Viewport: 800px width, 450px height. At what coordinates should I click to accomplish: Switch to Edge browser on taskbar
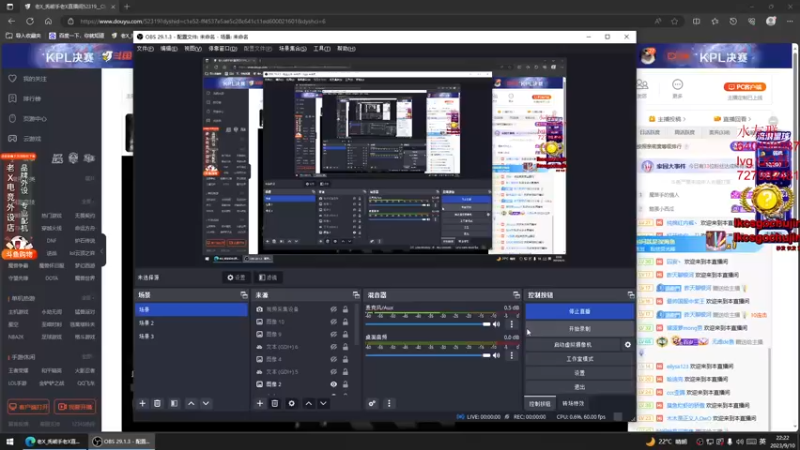tap(53, 441)
